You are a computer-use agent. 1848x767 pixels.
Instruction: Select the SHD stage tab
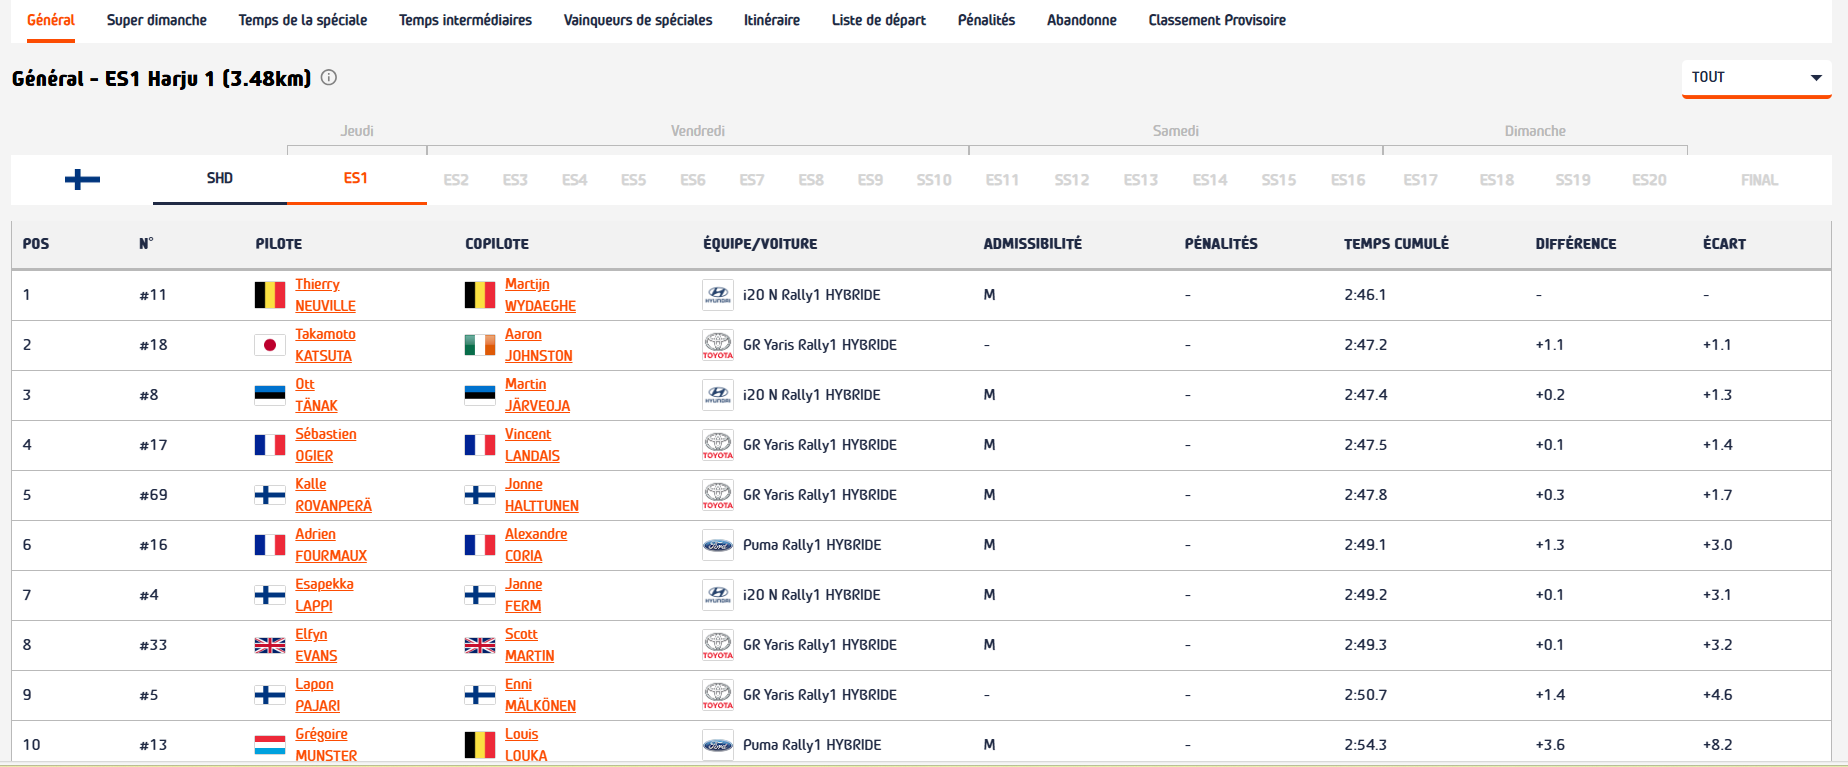(220, 179)
